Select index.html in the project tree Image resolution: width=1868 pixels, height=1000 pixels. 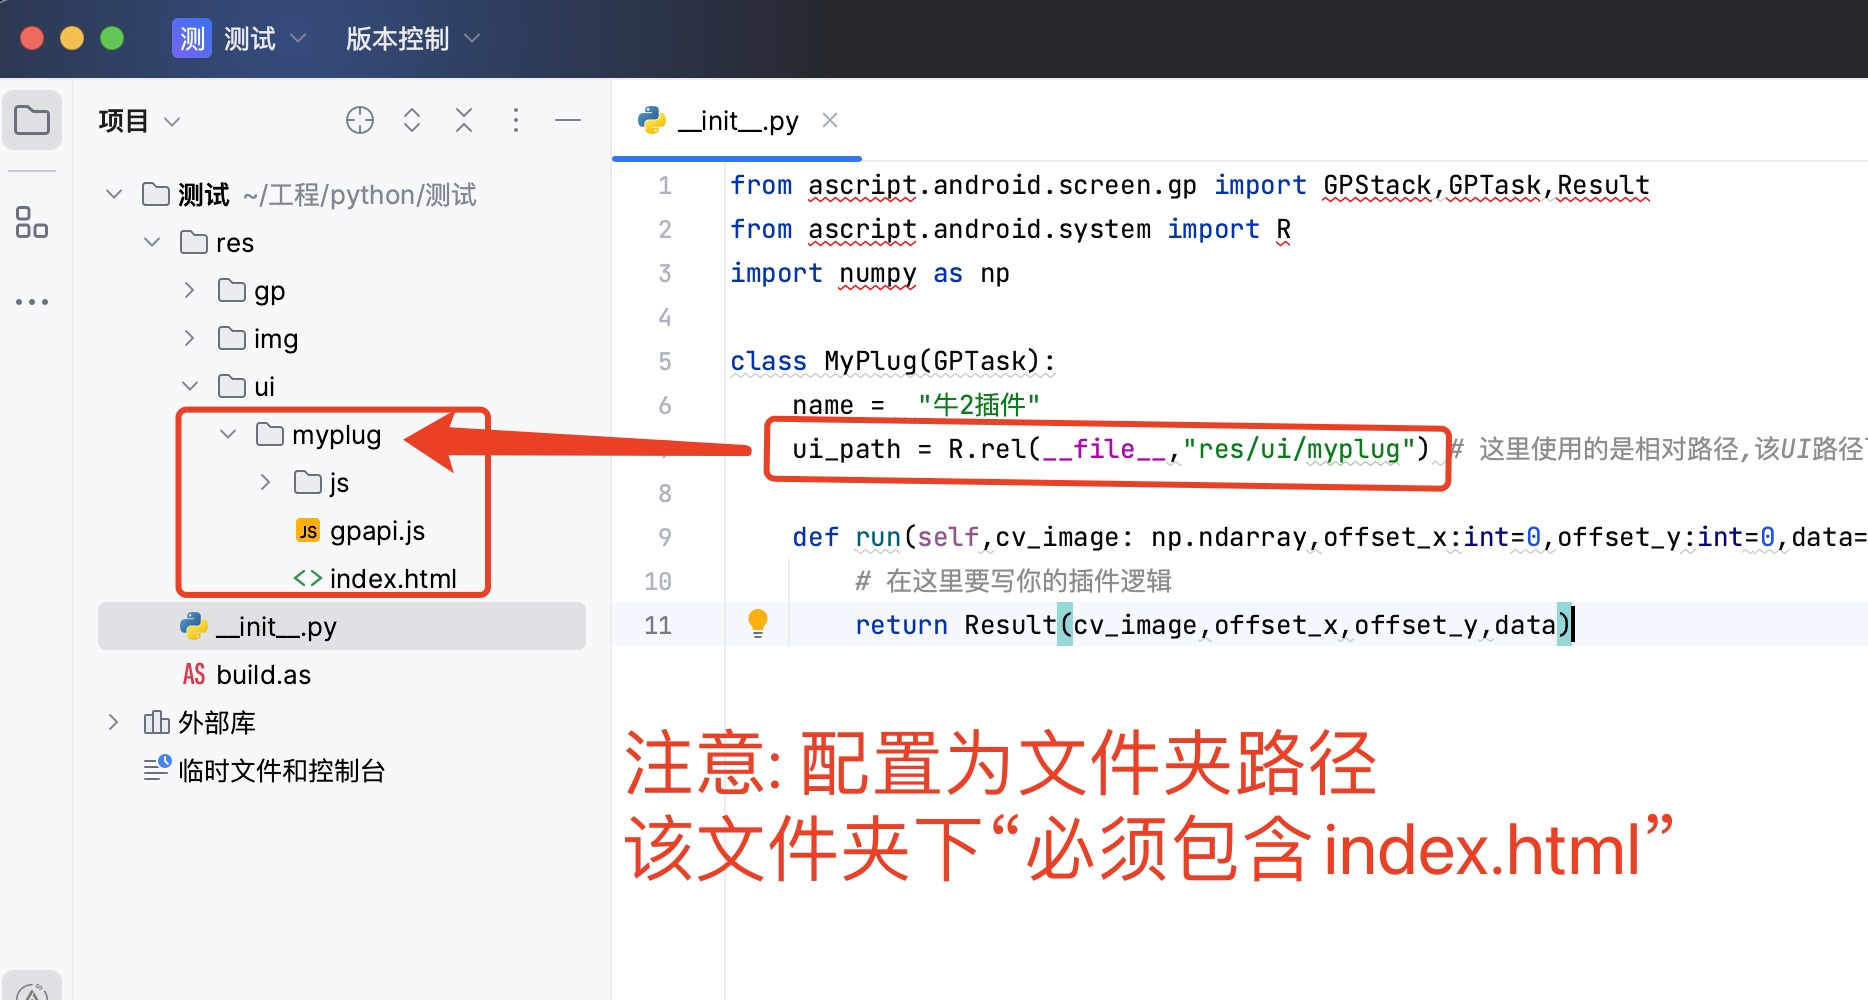393,579
